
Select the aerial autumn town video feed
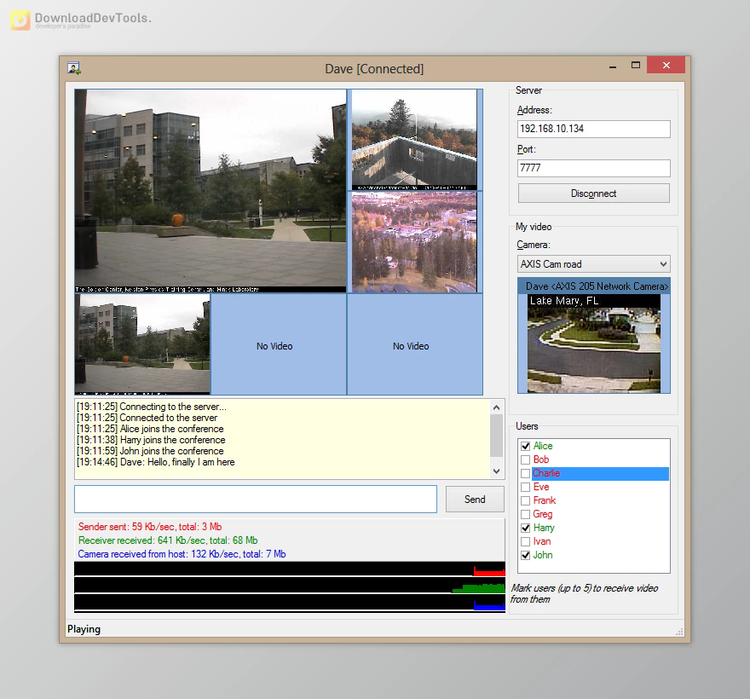click(414, 242)
